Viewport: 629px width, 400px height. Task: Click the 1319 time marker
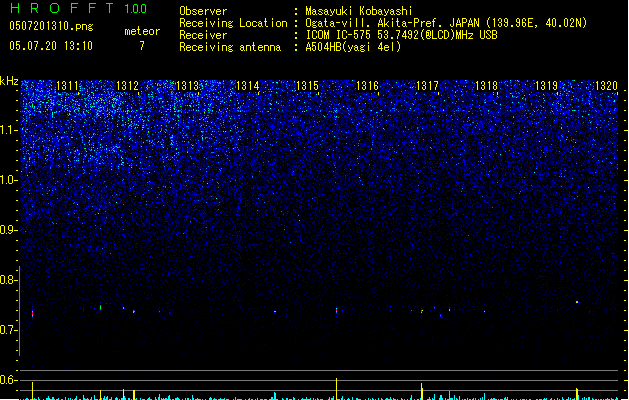pos(547,86)
